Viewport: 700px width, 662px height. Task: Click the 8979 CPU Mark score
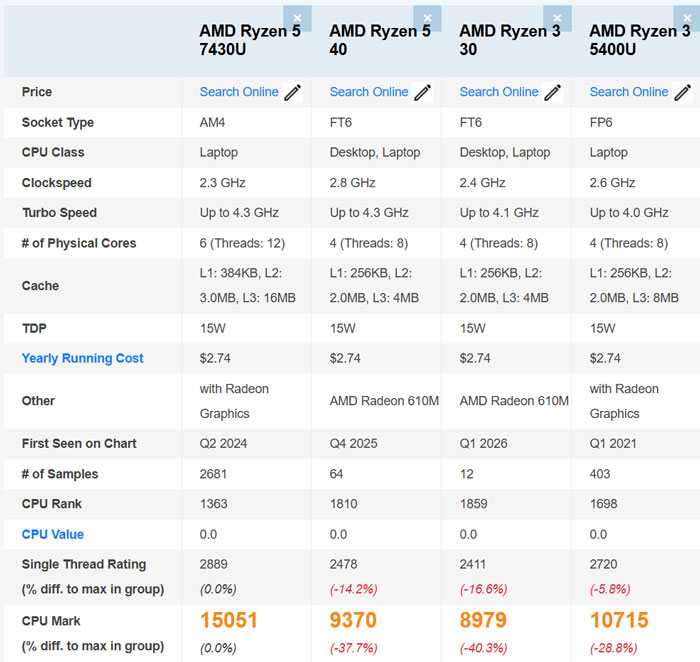483,620
